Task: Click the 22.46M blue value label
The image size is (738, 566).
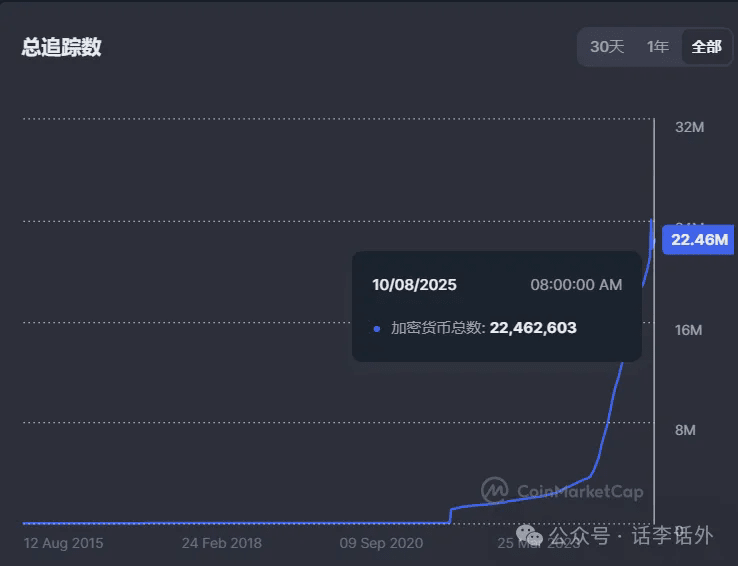Action: 699,239
